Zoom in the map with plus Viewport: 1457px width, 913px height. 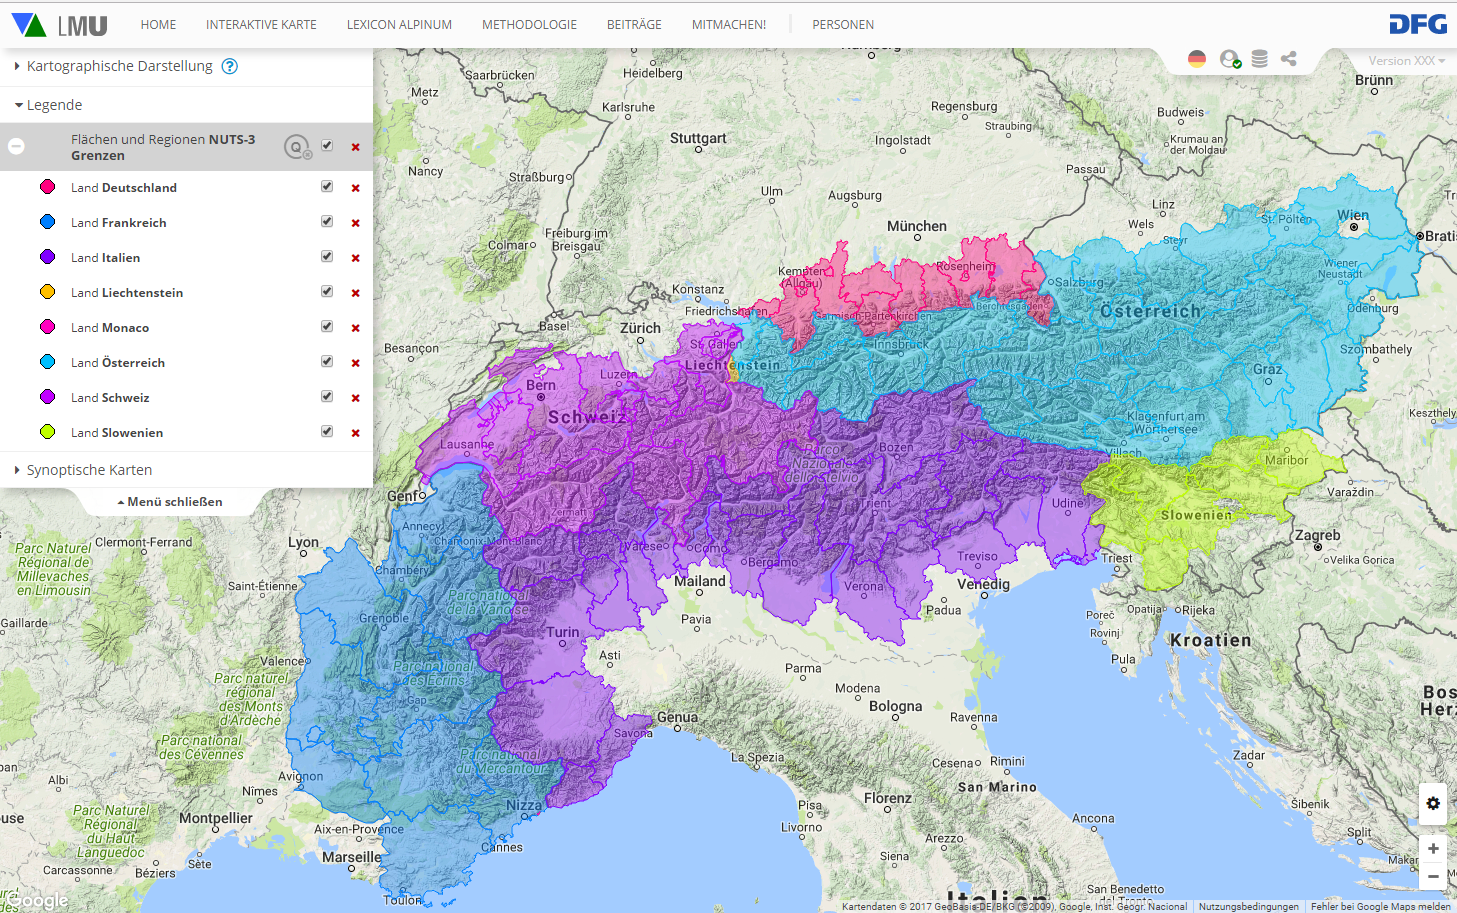1433,848
